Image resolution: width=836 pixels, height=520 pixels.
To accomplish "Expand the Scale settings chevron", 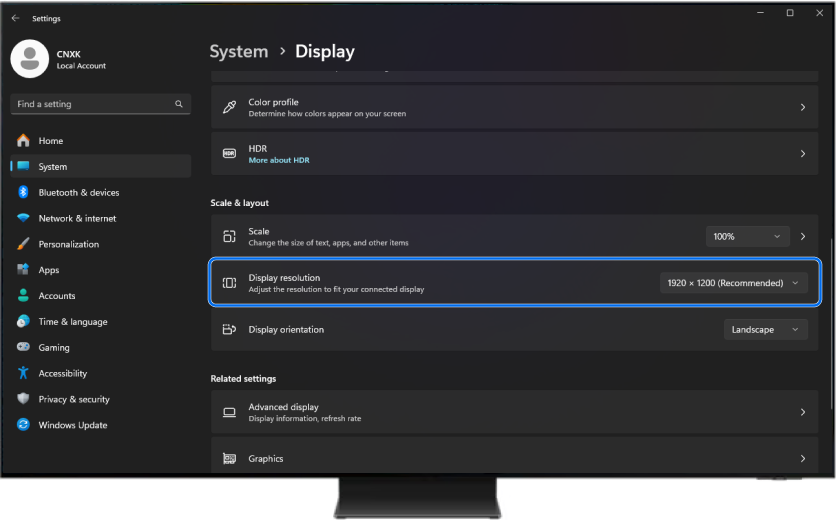I will (802, 237).
